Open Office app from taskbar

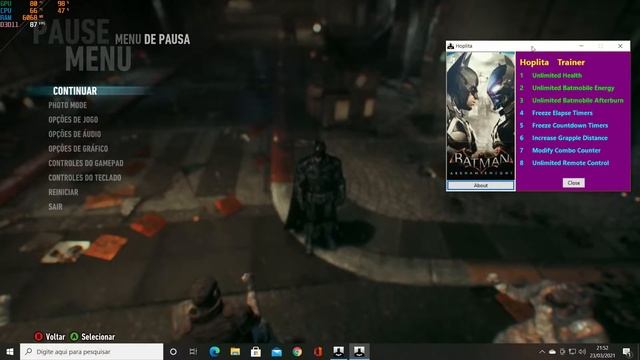click(318, 351)
